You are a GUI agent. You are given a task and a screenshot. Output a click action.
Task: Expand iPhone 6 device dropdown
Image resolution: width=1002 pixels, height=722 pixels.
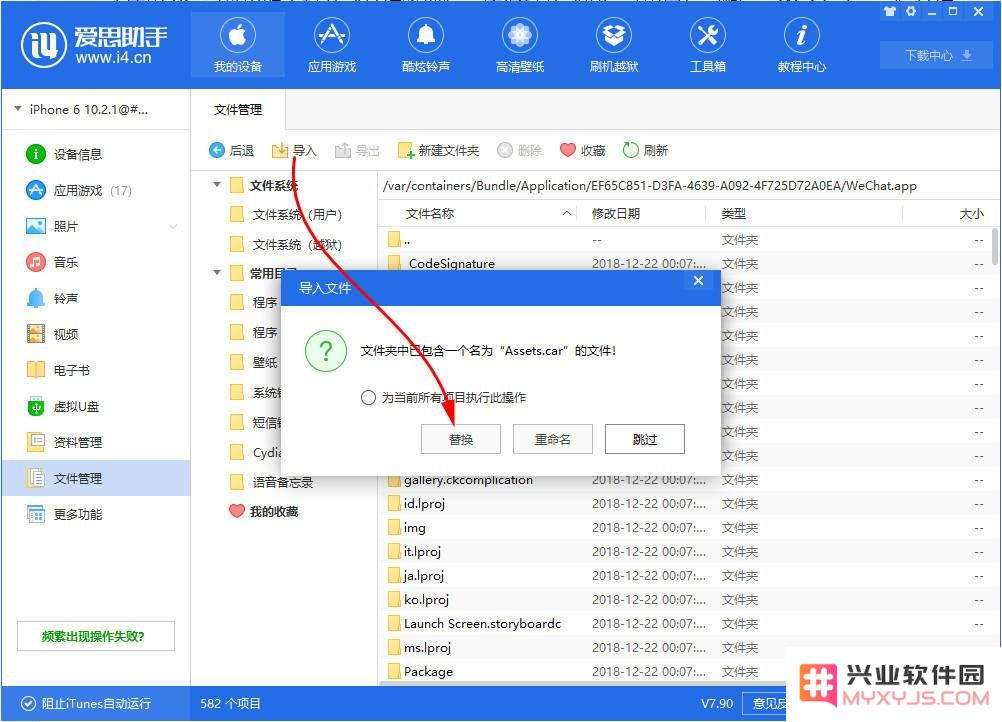pyautogui.click(x=18, y=109)
